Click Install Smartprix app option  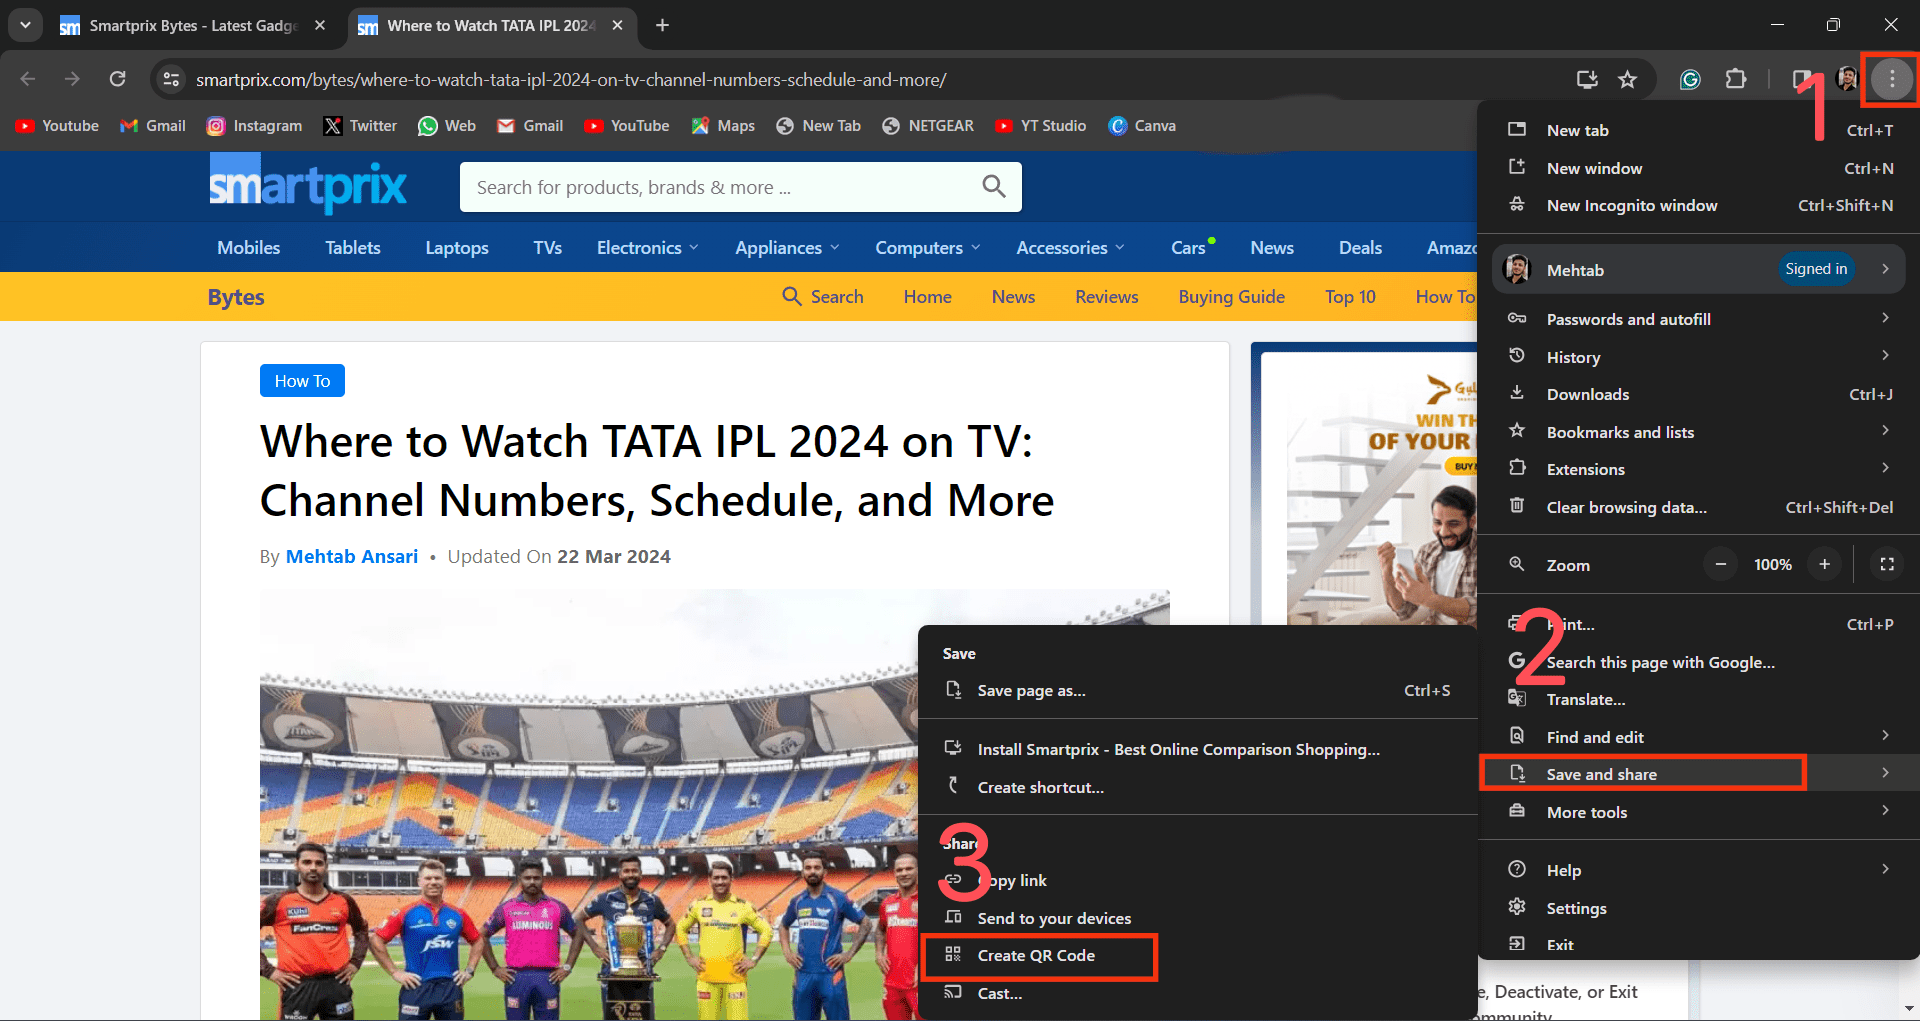(x=1197, y=749)
